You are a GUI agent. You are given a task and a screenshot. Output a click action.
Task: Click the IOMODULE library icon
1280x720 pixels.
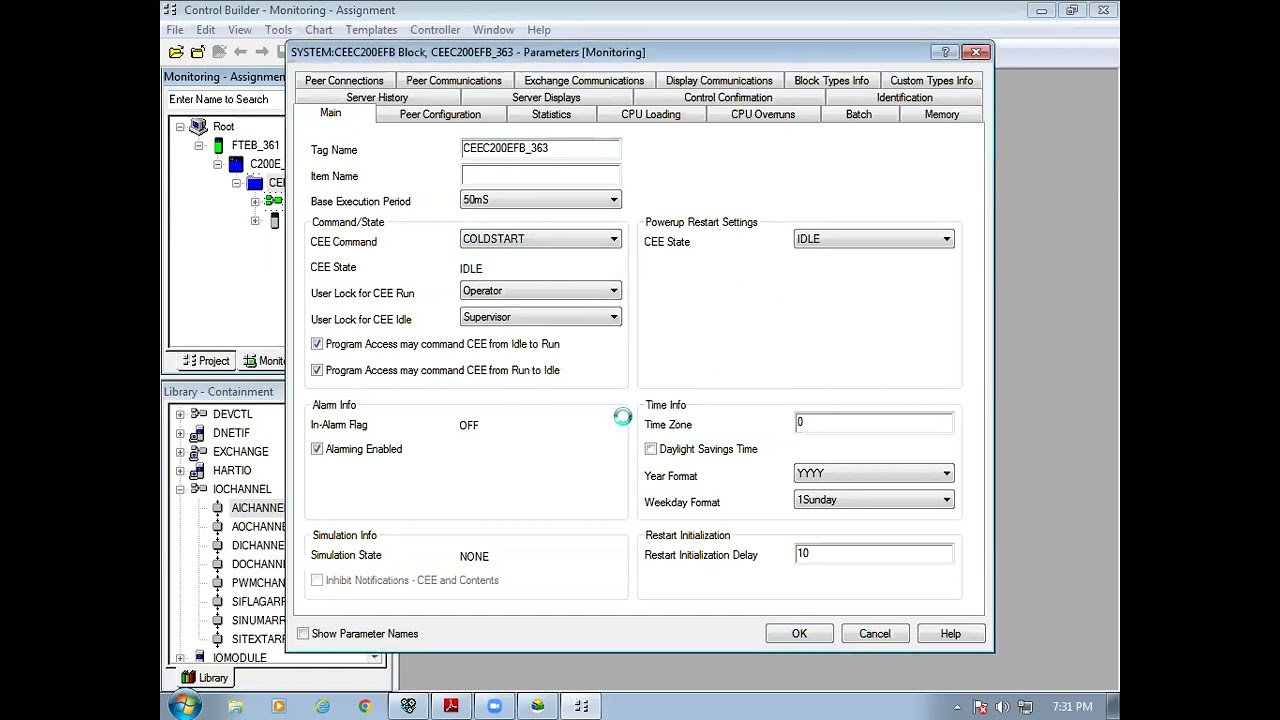pyautogui.click(x=199, y=657)
